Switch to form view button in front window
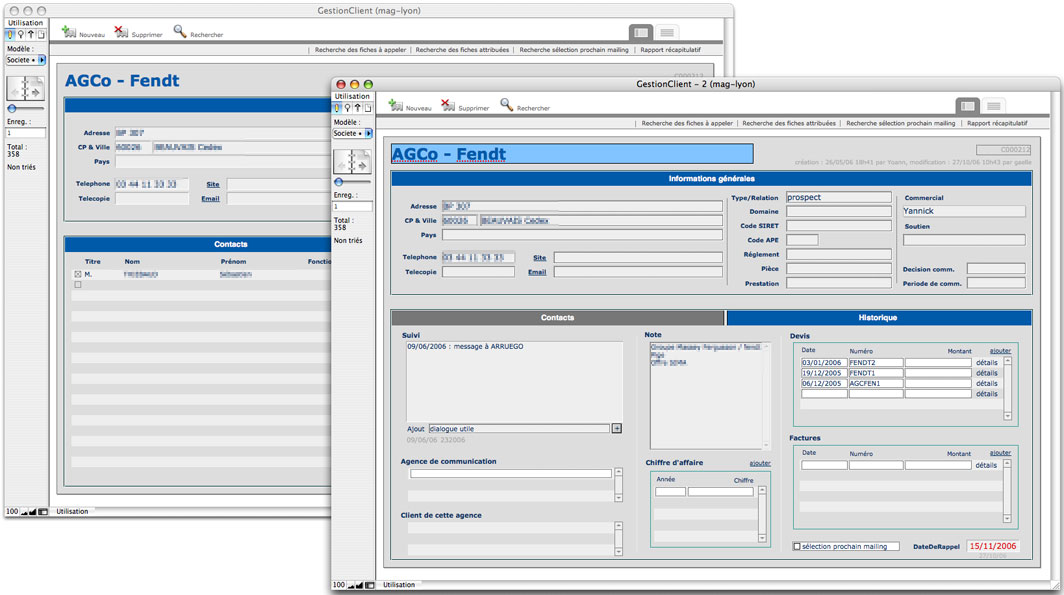This screenshot has width=1064, height=595. coord(968,106)
